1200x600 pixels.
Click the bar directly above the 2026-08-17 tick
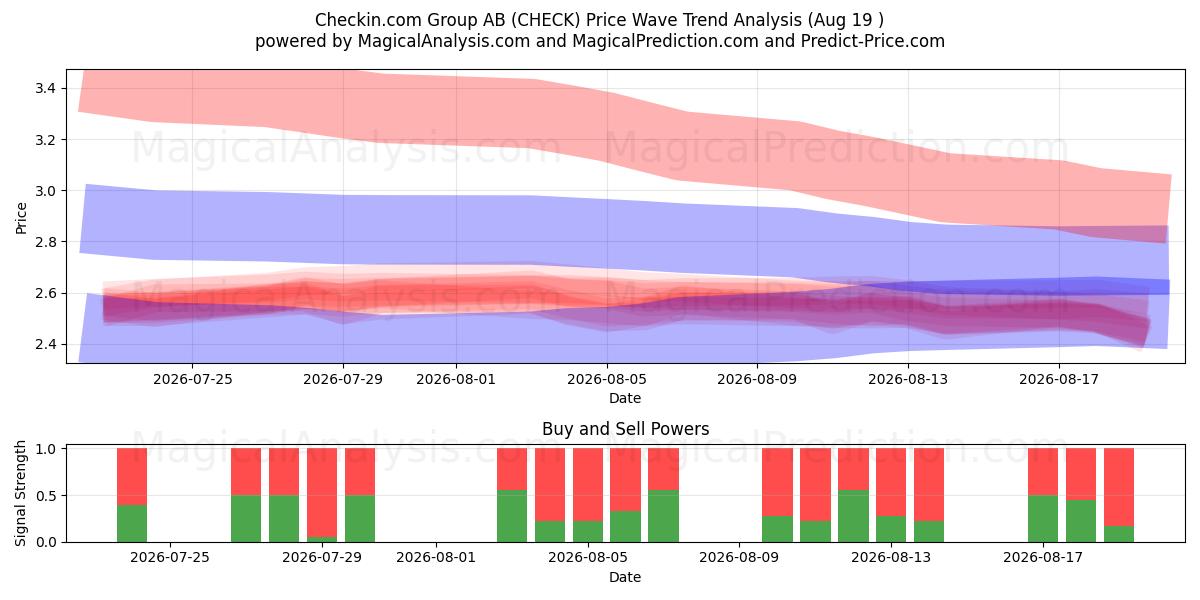(x=1043, y=495)
